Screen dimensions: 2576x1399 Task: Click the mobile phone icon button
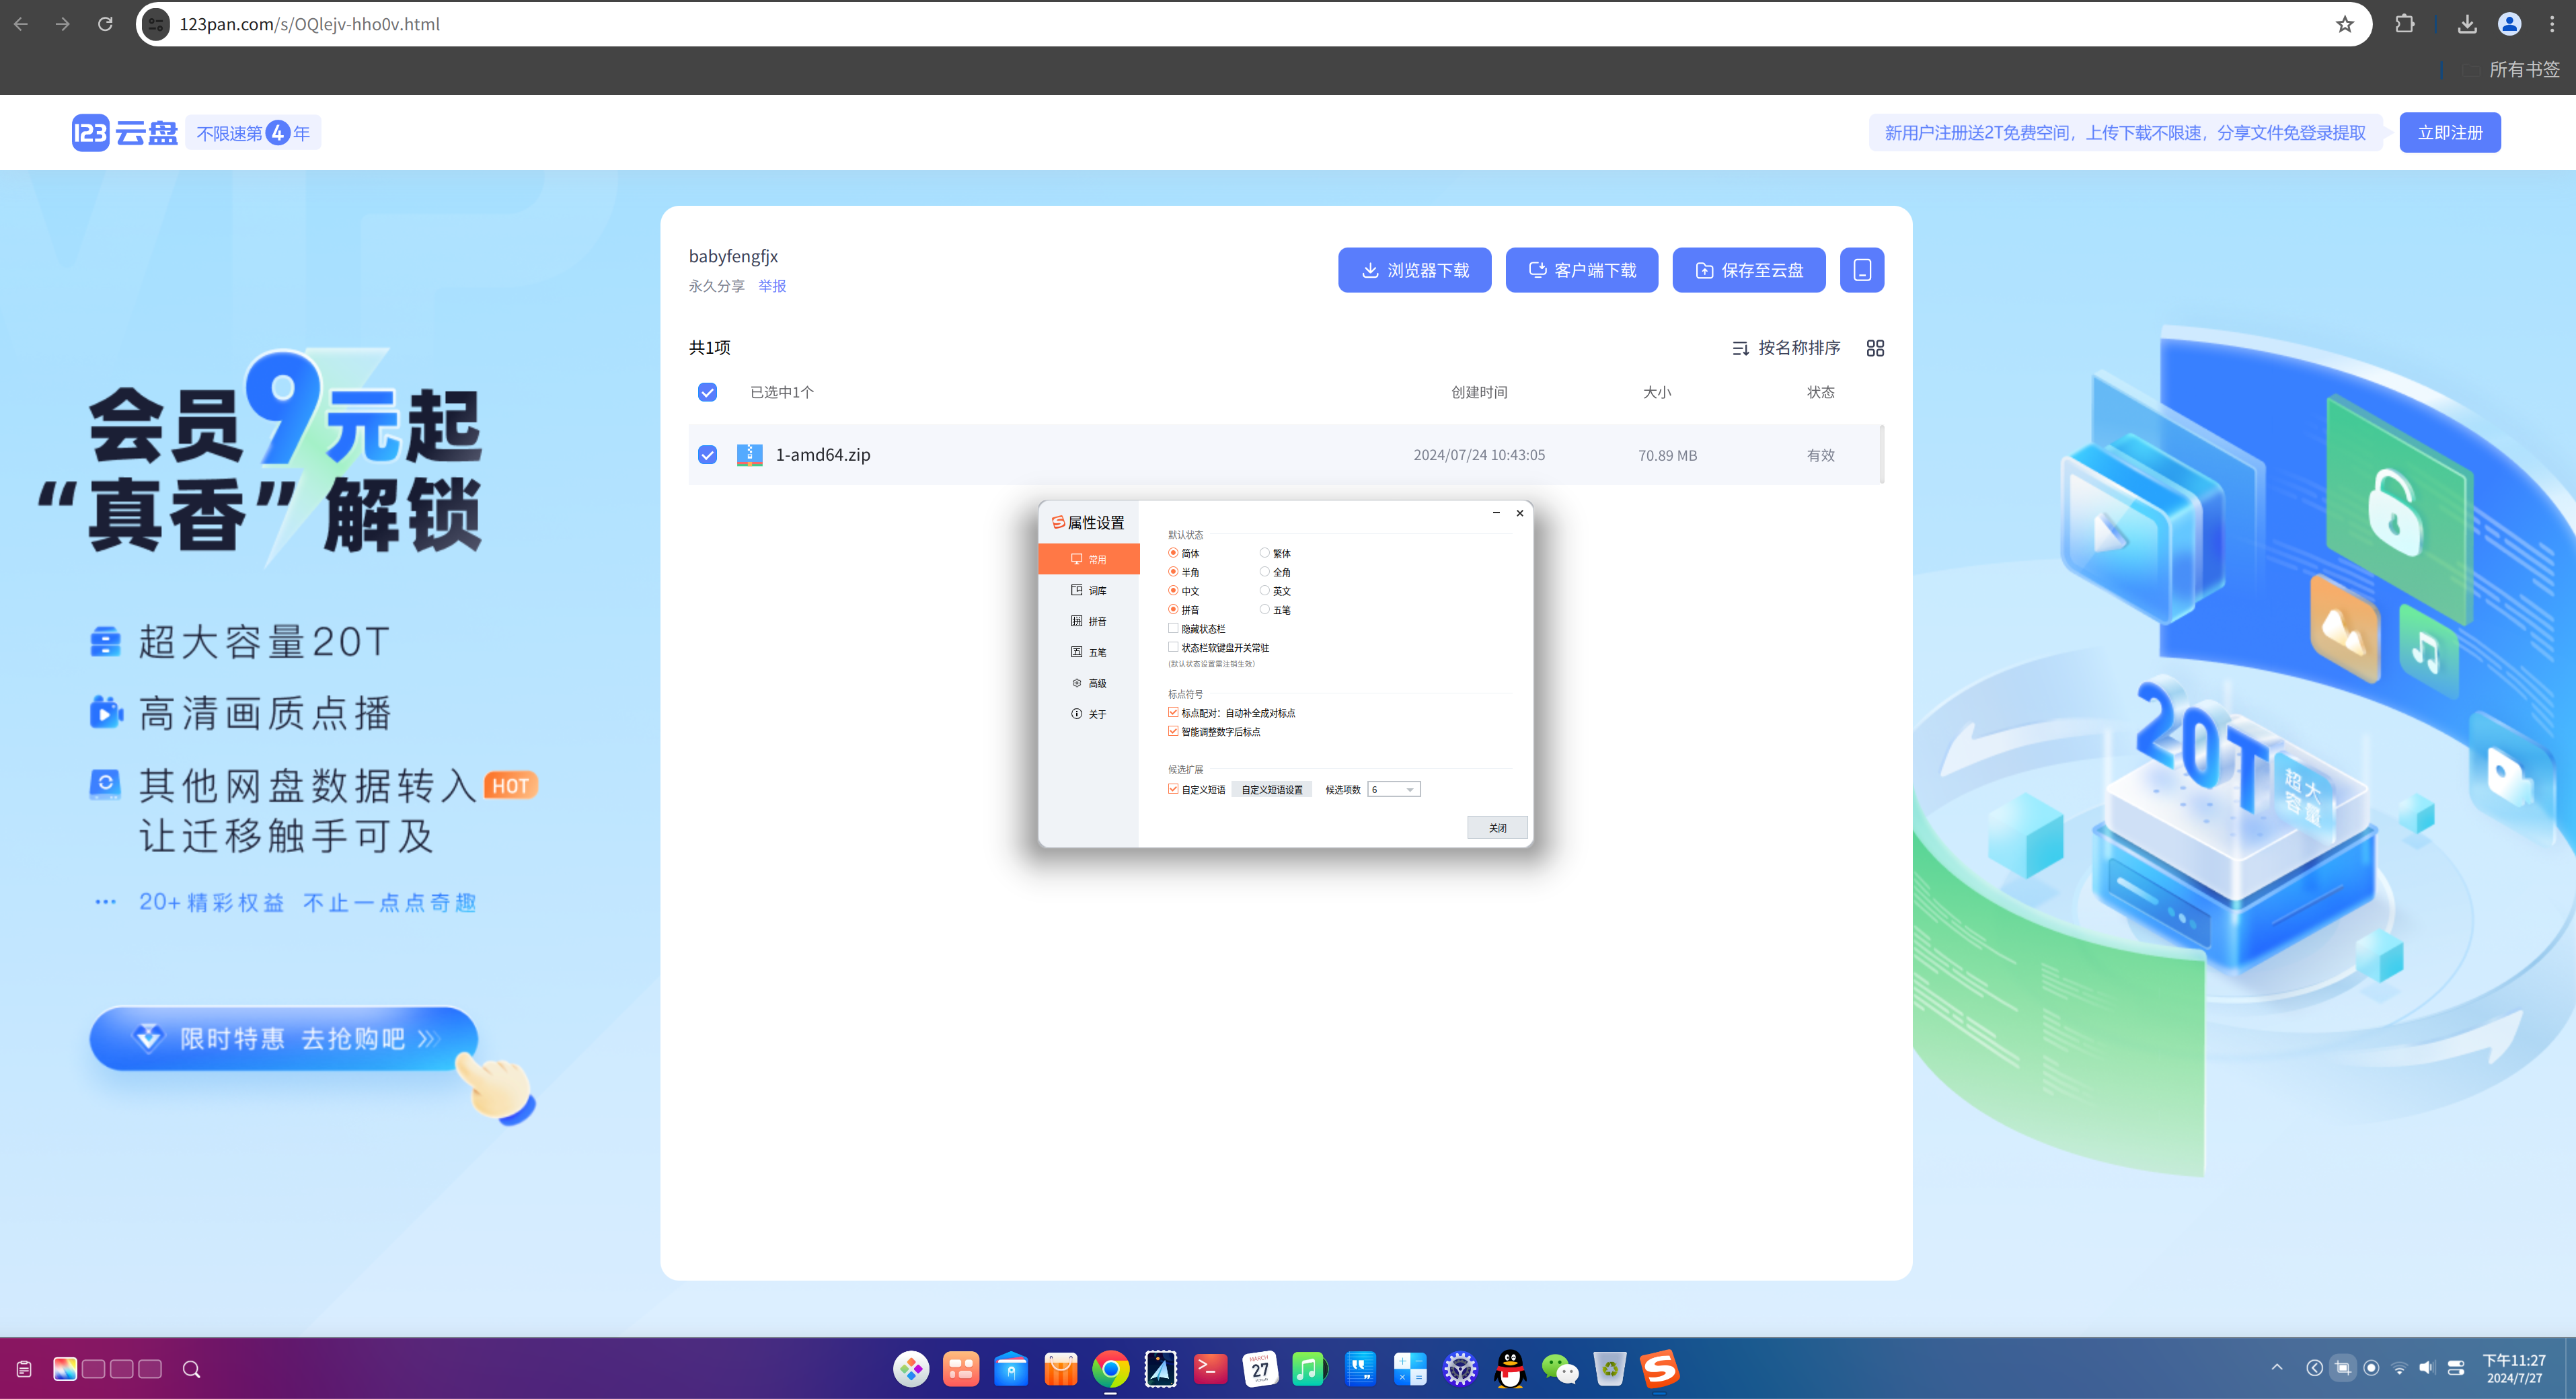pos(1862,270)
